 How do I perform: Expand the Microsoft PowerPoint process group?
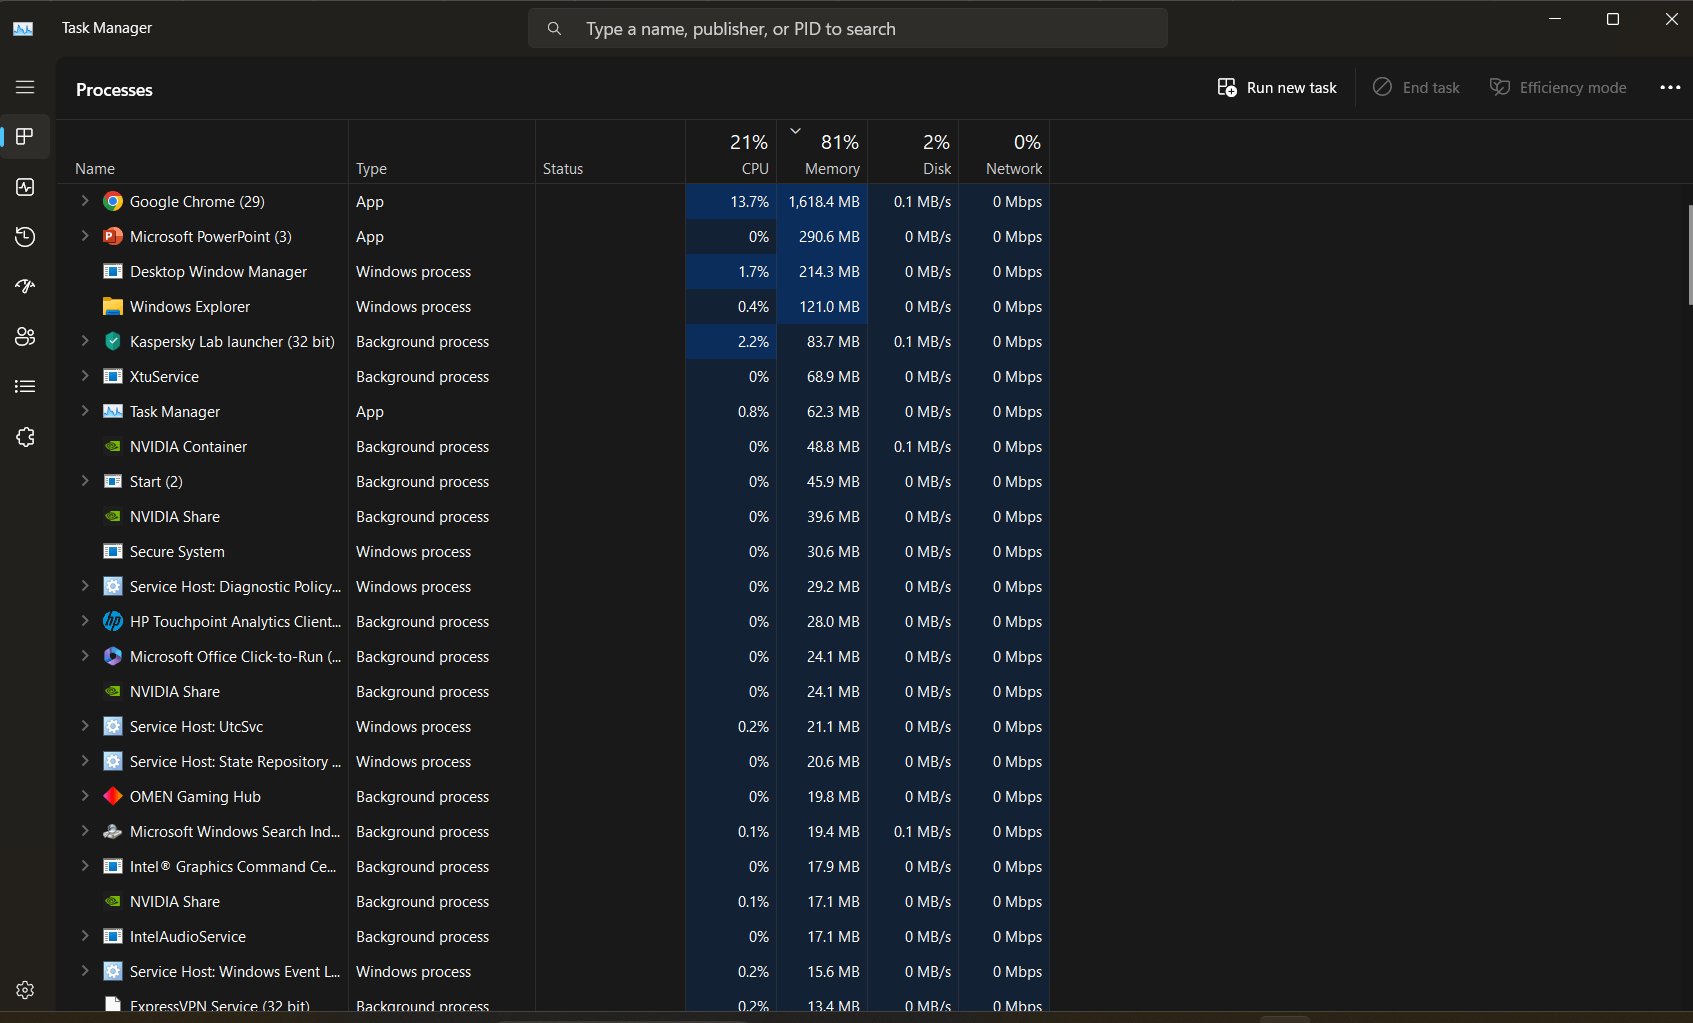click(85, 236)
